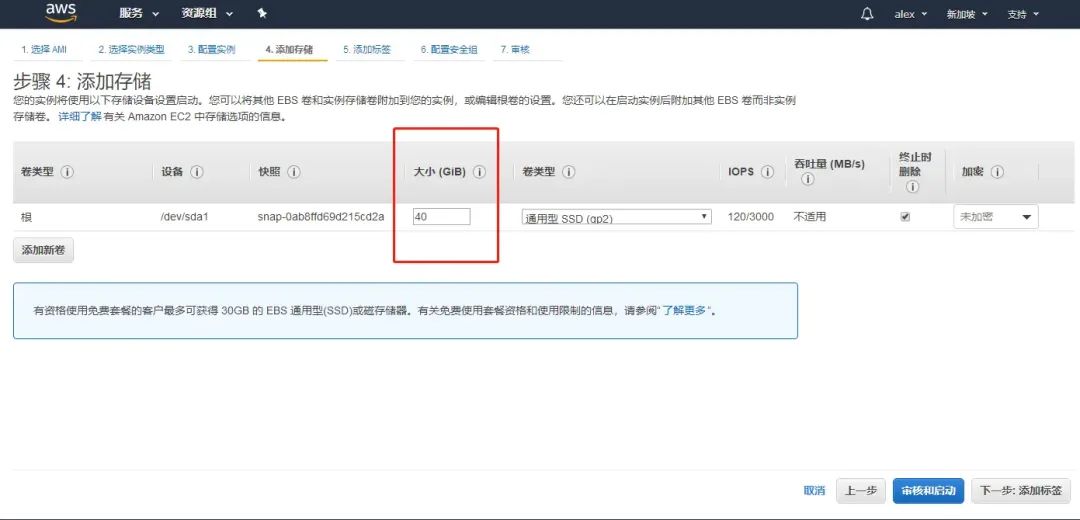The image size is (1080, 520).
Task: Click info icon under 终止时删除 header
Action: tap(913, 187)
